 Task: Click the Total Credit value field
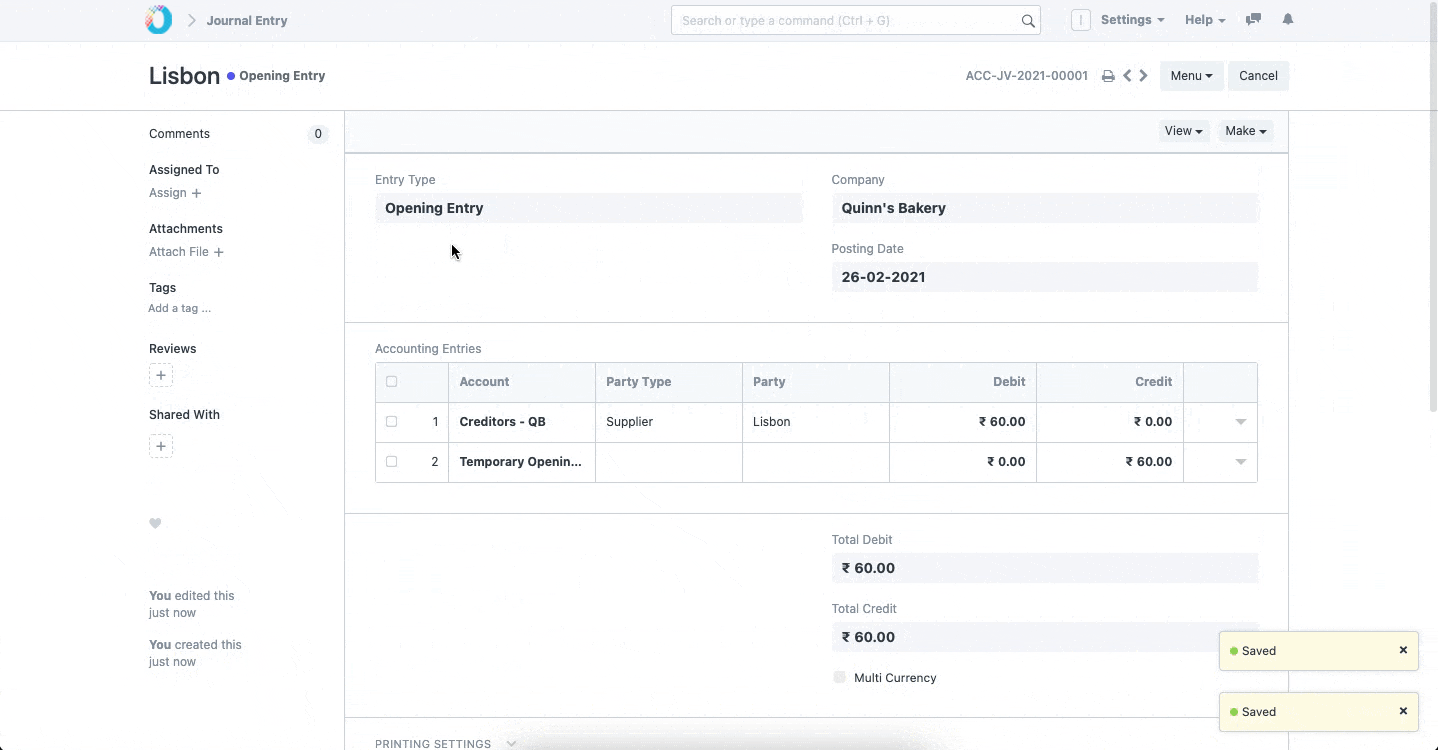[1045, 637]
